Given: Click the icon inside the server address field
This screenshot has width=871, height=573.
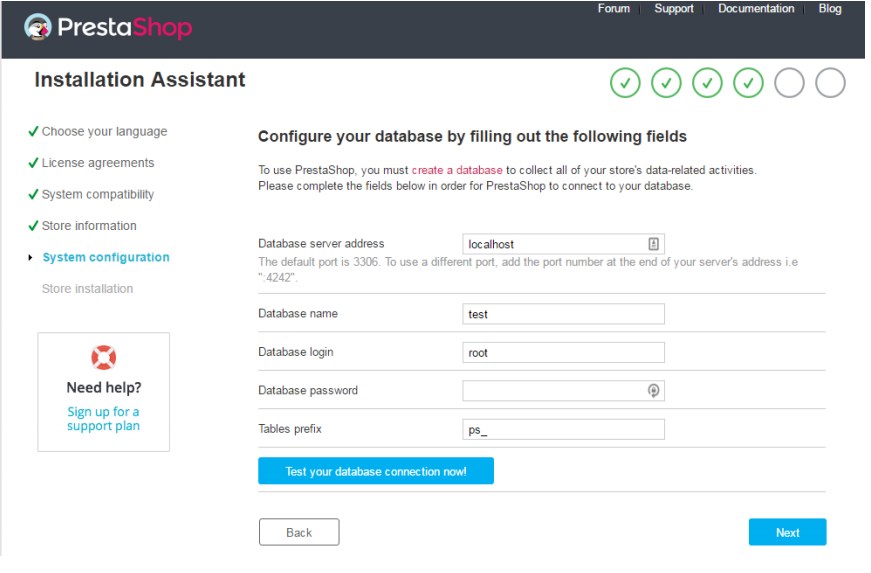Looking at the screenshot, I should [x=653, y=243].
